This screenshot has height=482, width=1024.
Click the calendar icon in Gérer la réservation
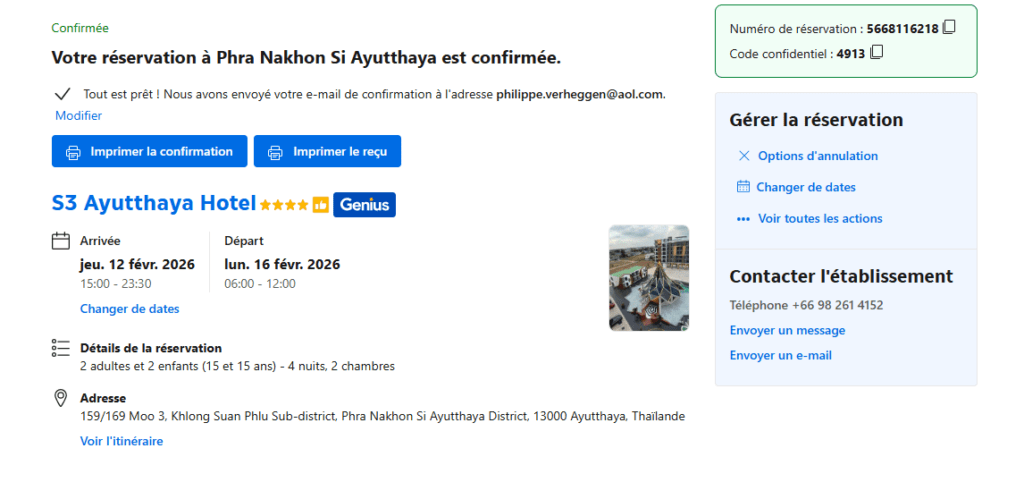tap(743, 187)
